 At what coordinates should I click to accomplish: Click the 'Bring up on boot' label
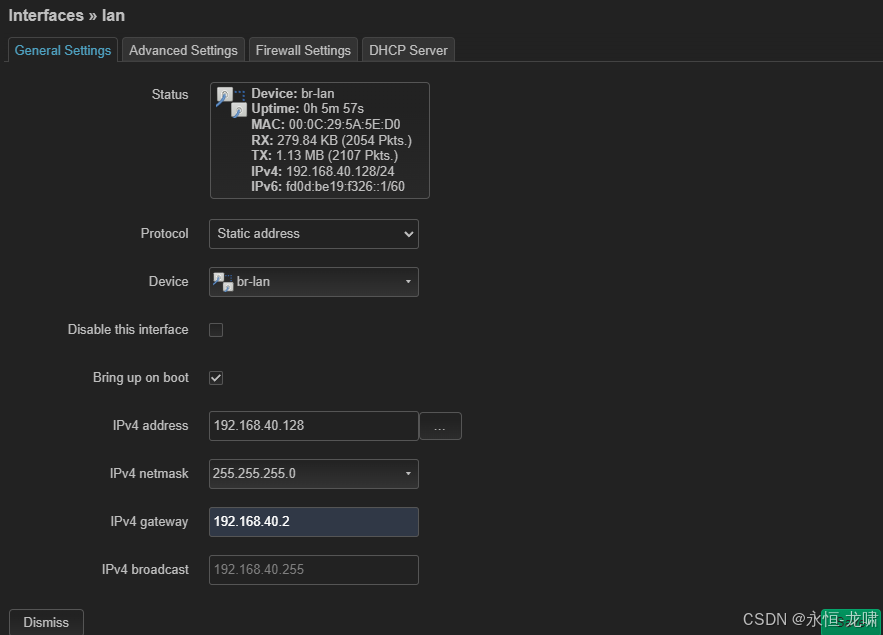tap(141, 378)
